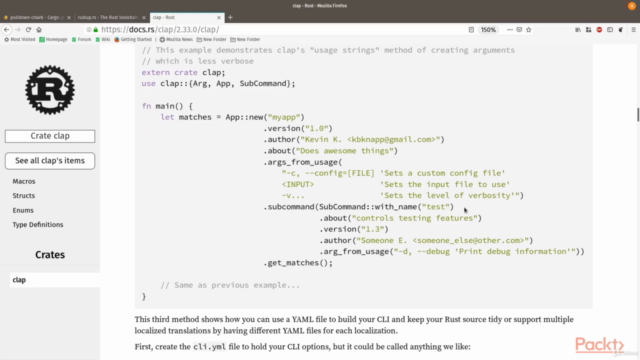The width and height of the screenshot is (640, 360).
Task: Click the Rust logo in sidebar
Action: point(50,90)
